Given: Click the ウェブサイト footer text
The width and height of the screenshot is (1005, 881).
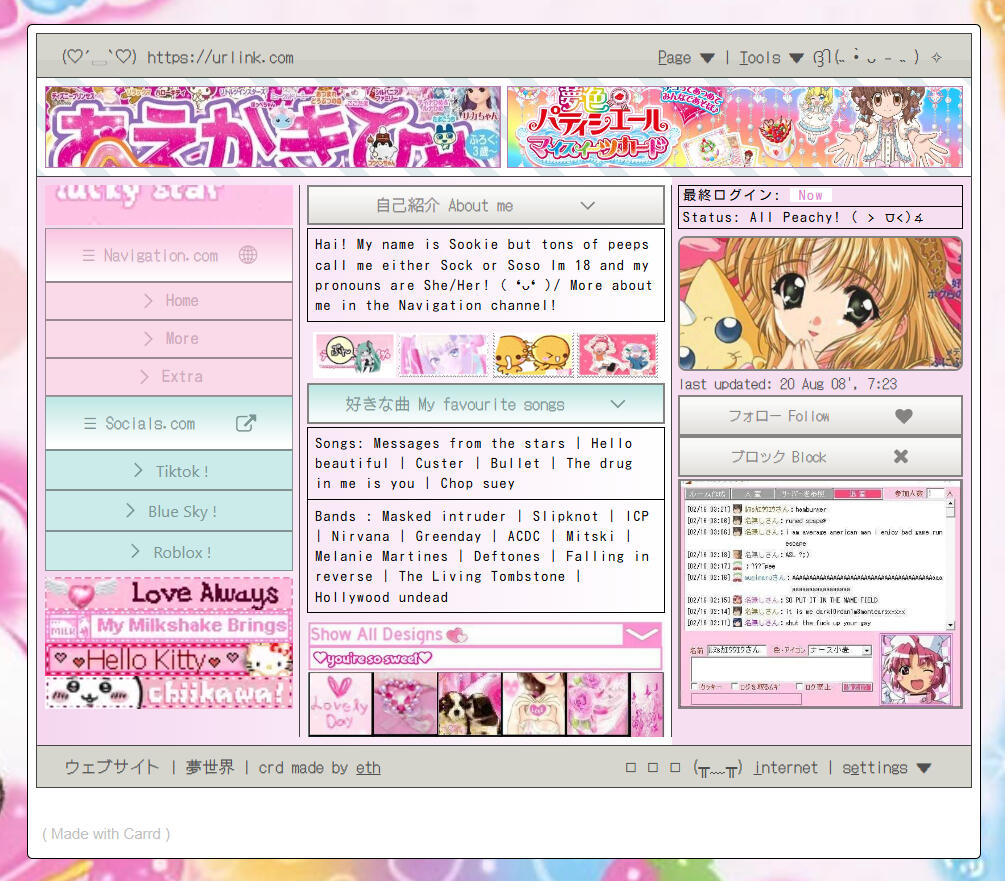Looking at the screenshot, I should 112,767.
